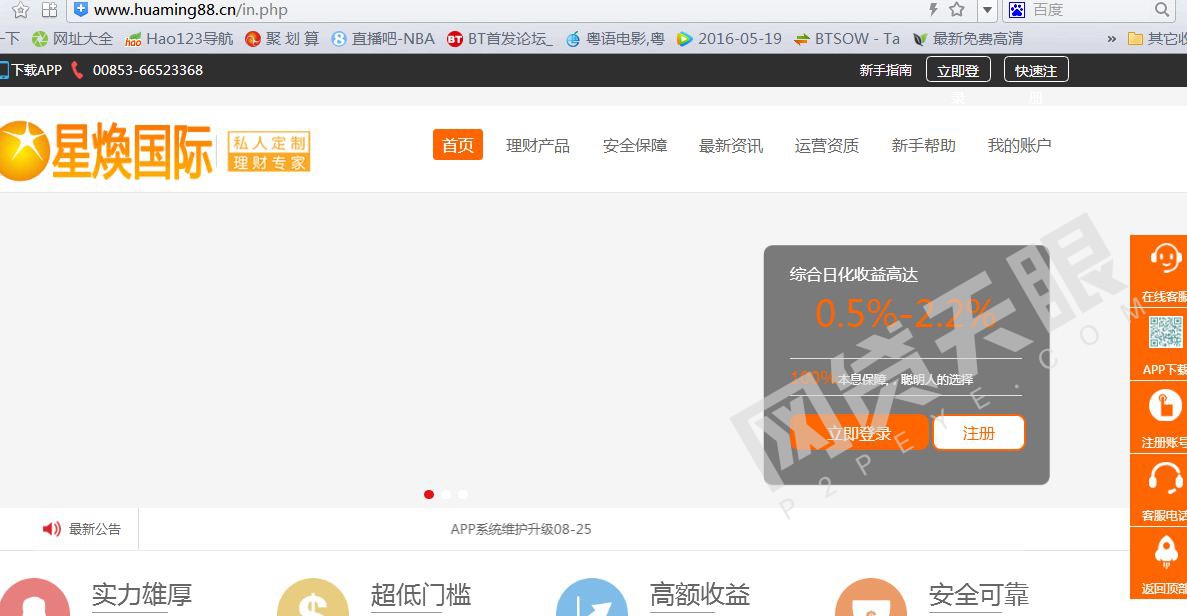Click the red speaker announcement icon
The width and height of the screenshot is (1187, 616).
point(51,529)
